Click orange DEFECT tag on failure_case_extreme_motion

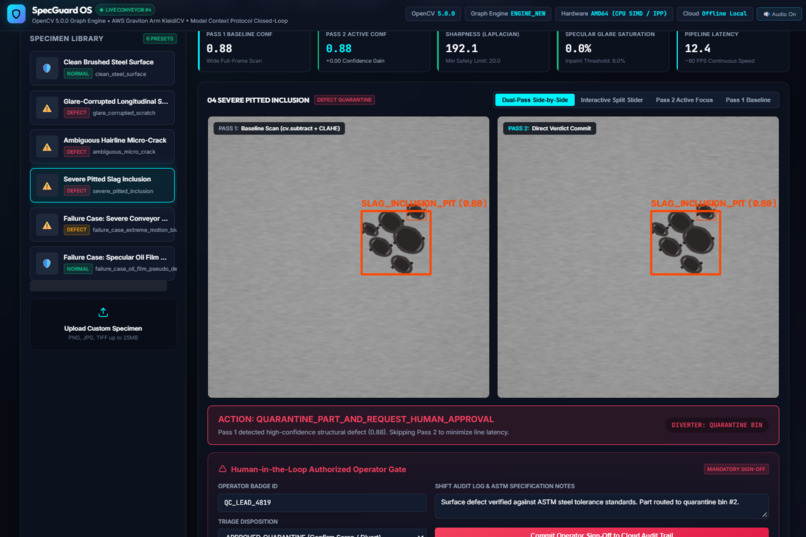(x=77, y=230)
